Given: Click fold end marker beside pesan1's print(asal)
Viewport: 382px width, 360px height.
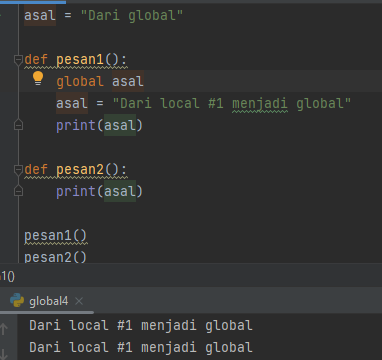Looking at the screenshot, I should click(18, 125).
